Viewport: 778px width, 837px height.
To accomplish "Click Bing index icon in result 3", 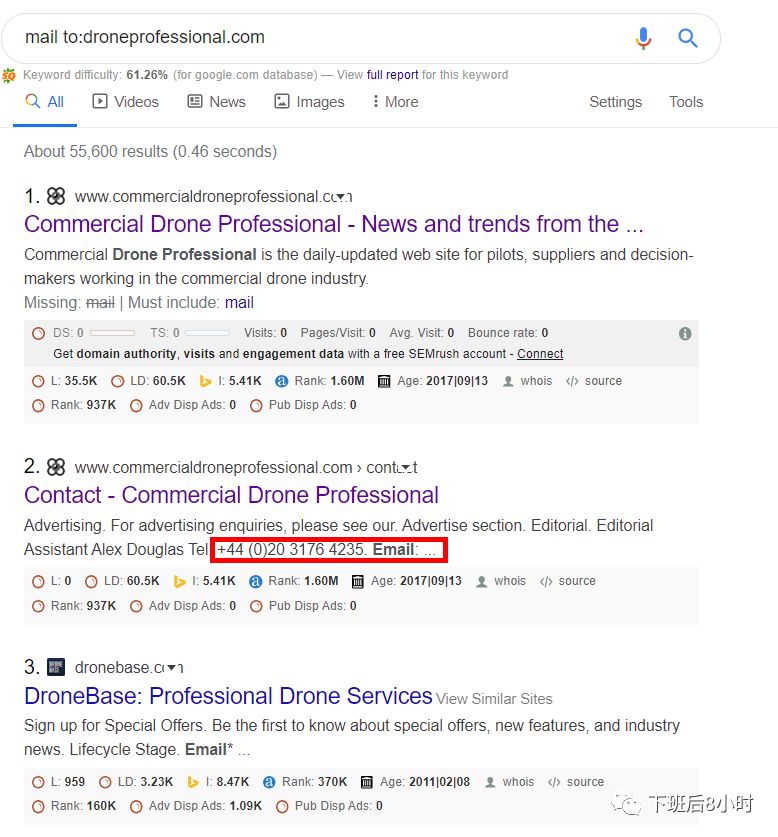I will (193, 782).
